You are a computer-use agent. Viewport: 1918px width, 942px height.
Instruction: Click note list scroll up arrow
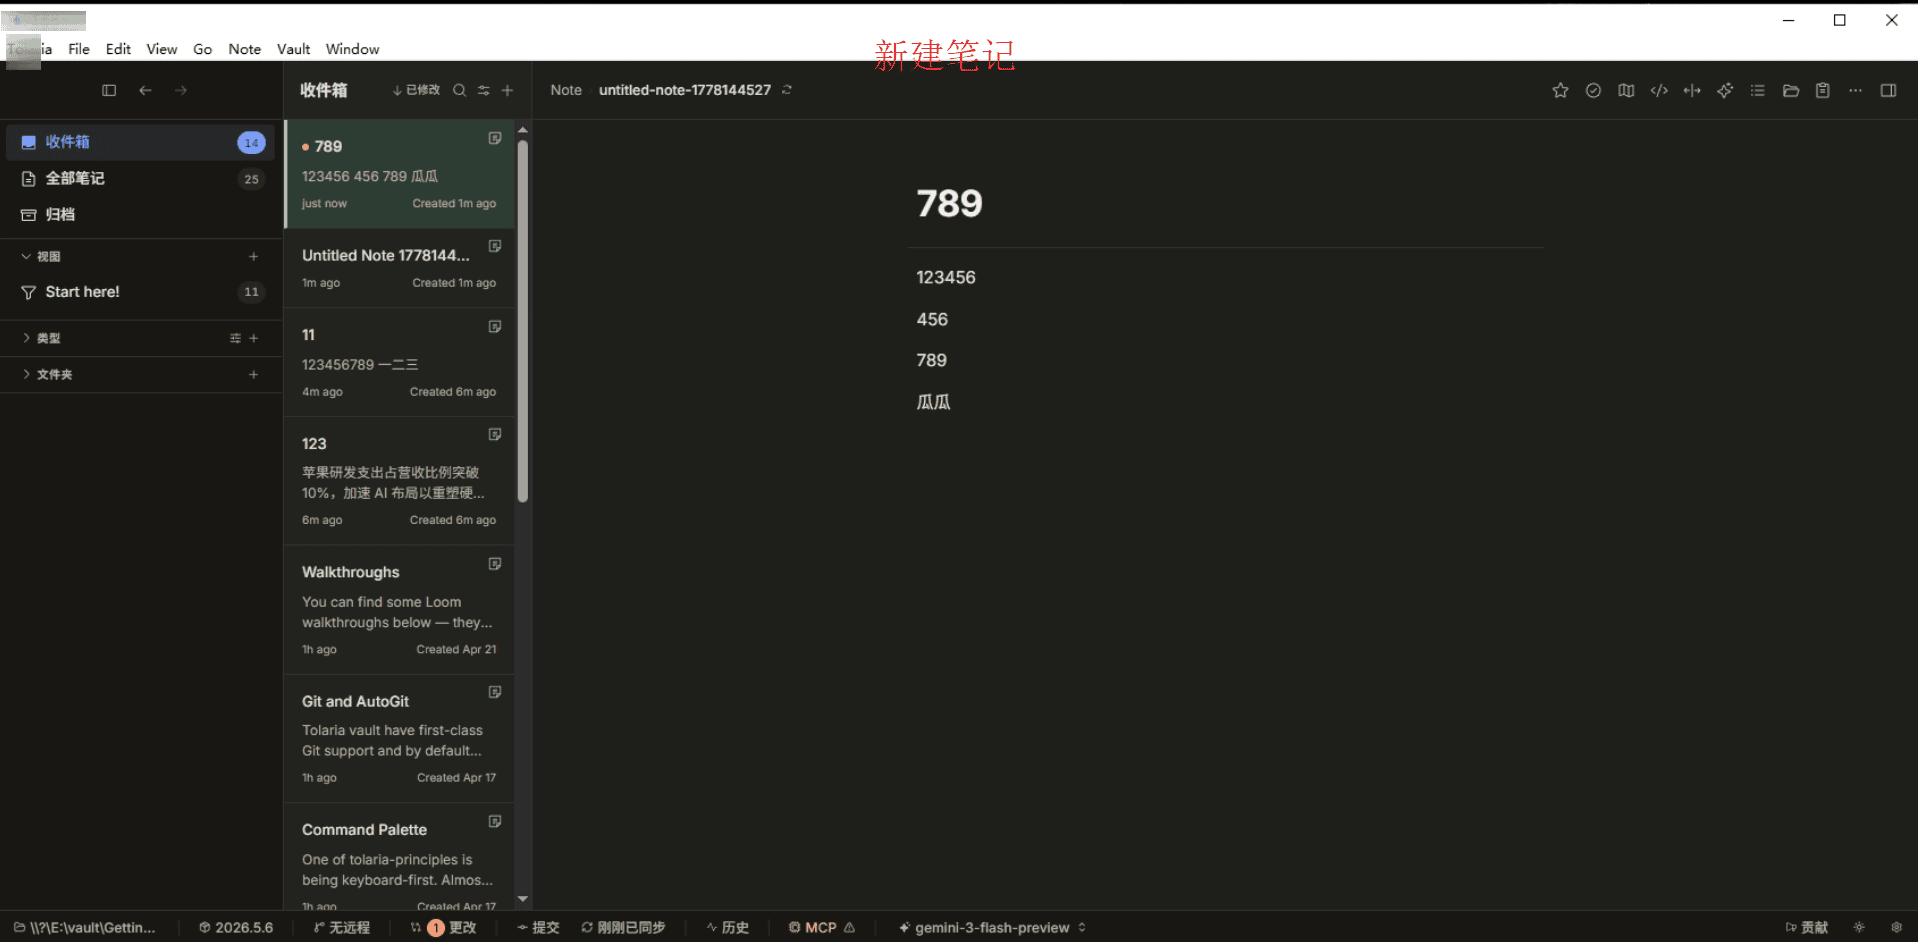[x=522, y=130]
